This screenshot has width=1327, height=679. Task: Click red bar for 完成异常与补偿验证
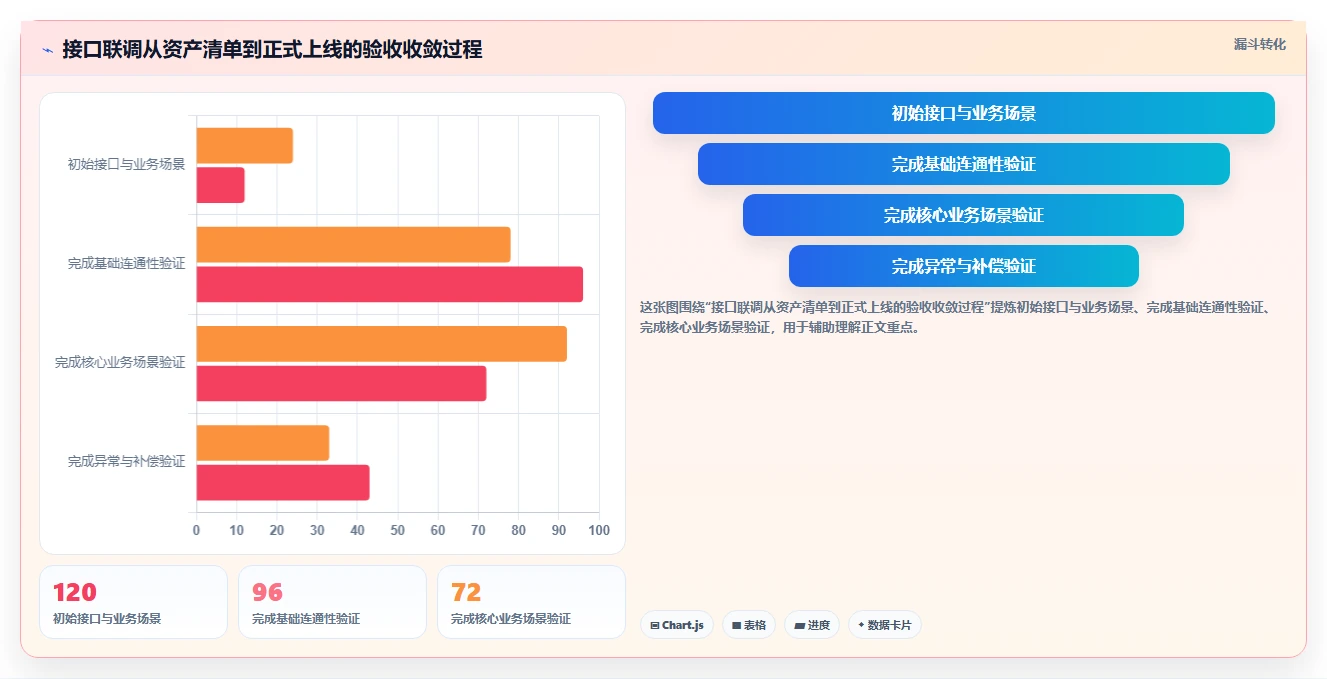coord(282,483)
